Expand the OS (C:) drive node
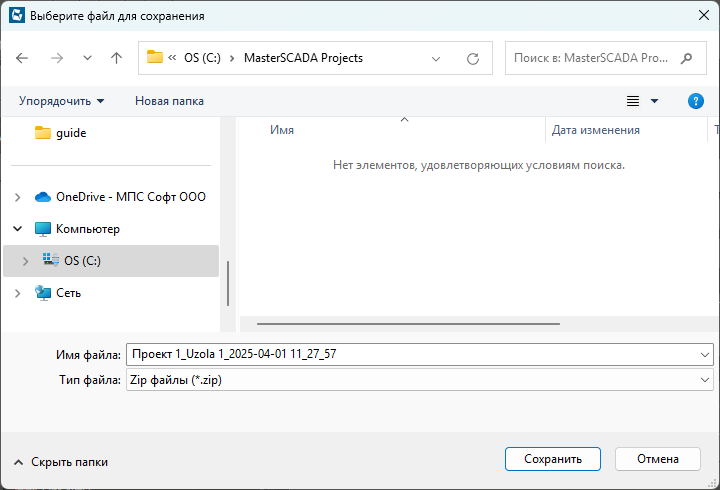Viewport: 720px width, 490px height. click(25, 261)
